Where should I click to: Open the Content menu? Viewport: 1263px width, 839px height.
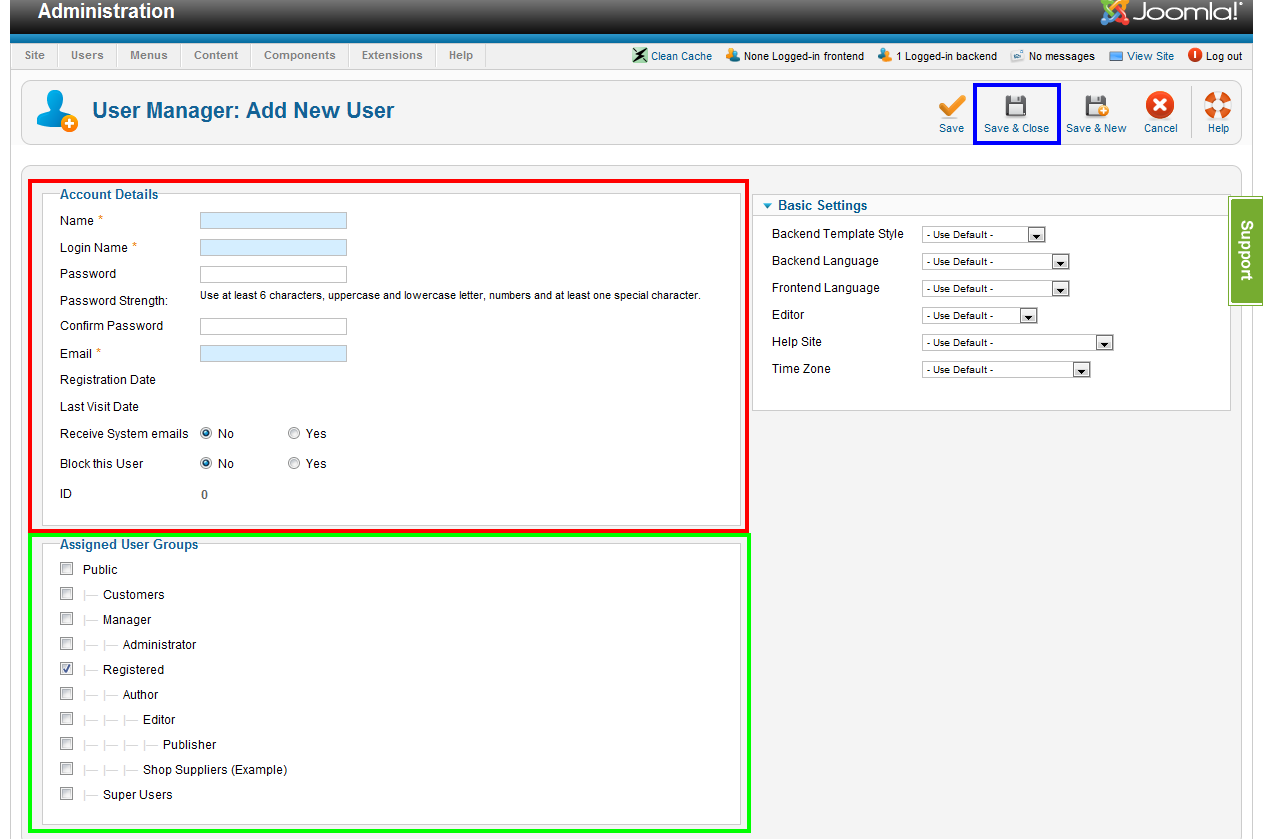pyautogui.click(x=216, y=55)
